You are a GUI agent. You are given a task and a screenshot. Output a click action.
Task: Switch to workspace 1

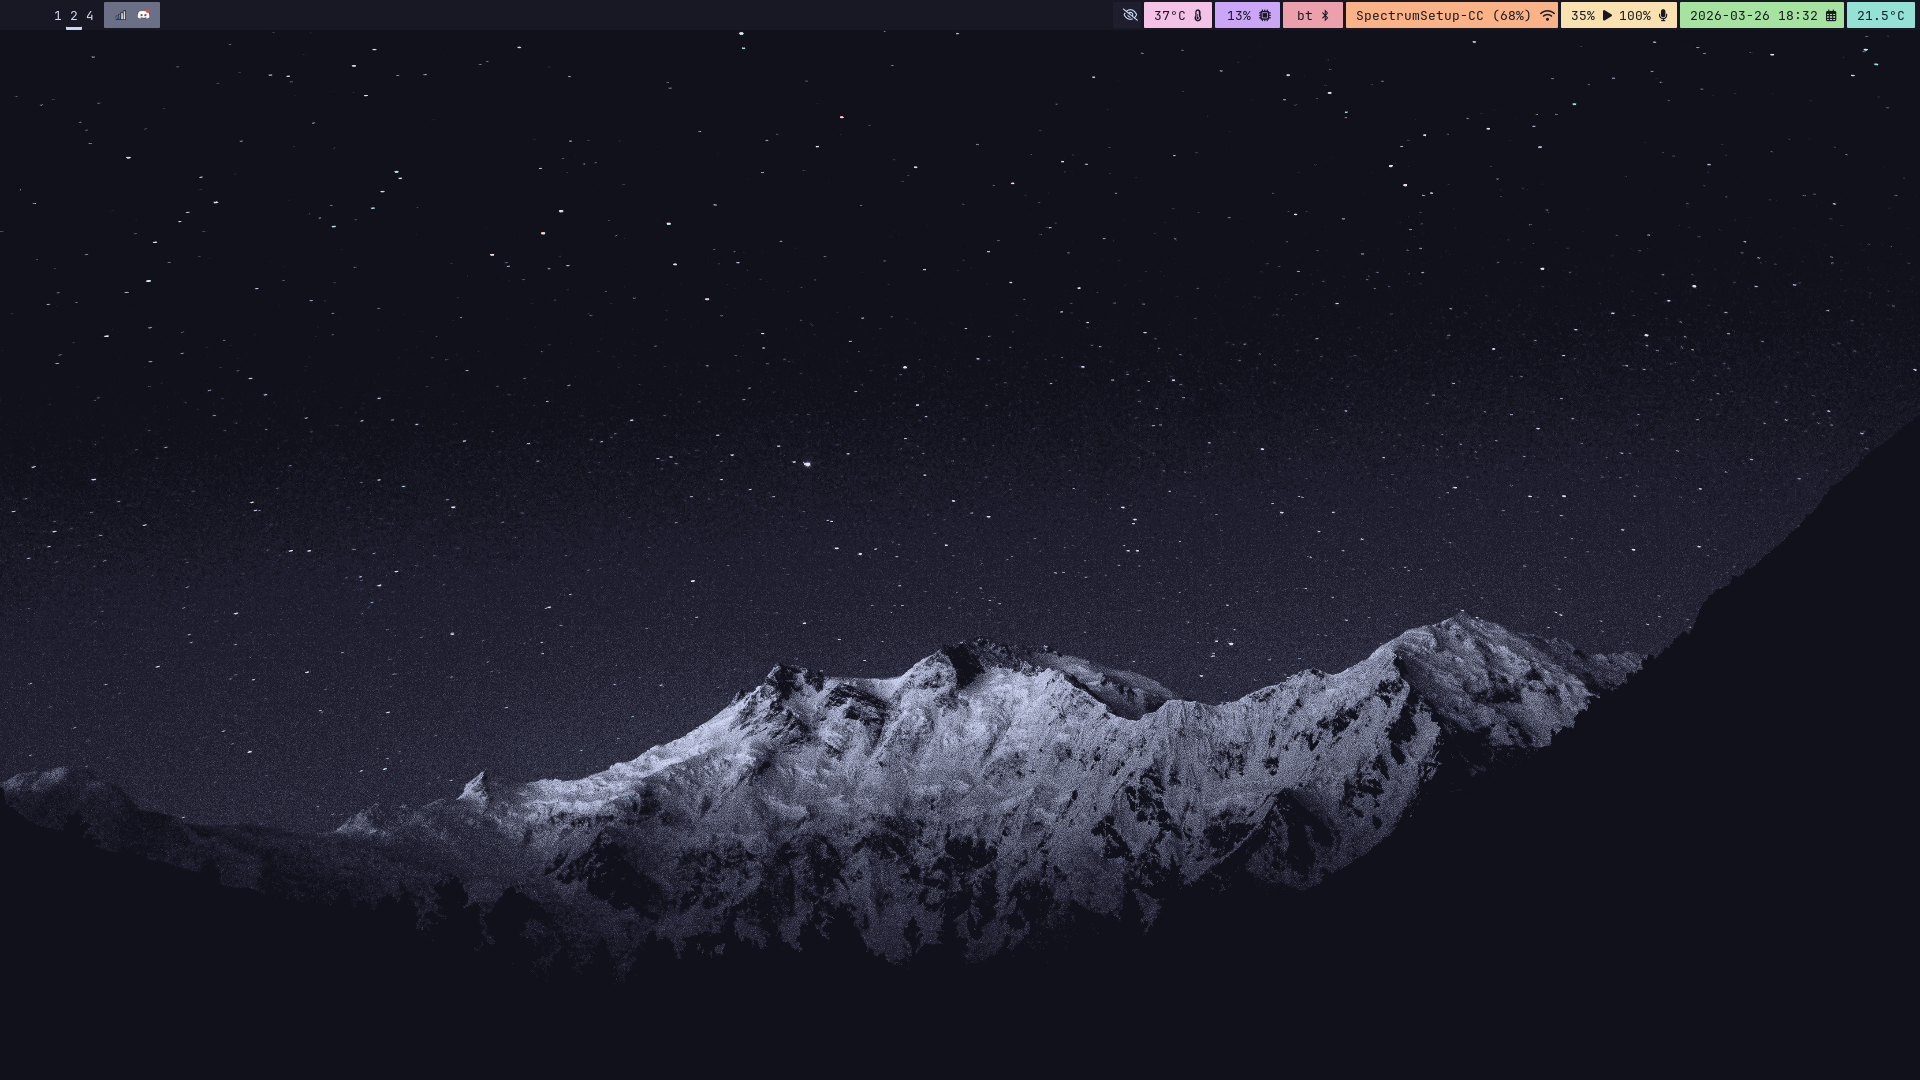coord(58,15)
